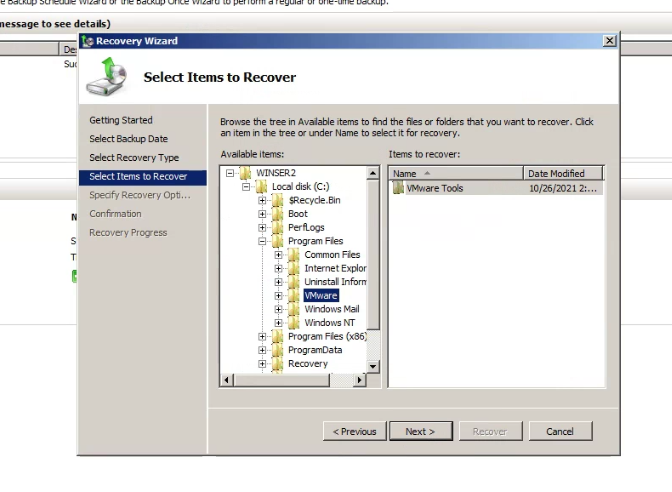This screenshot has width=672, height=492.
Task: Click the disabled Recover button
Action: click(491, 431)
